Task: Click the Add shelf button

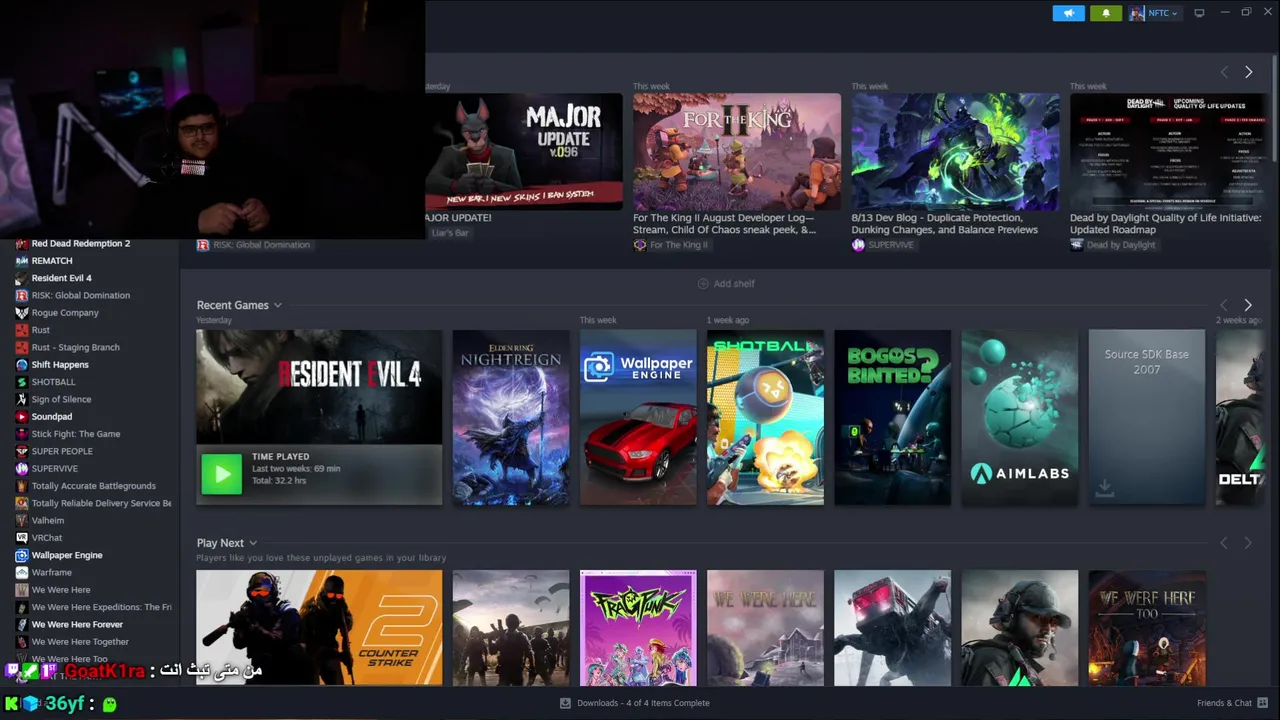Action: click(x=726, y=284)
